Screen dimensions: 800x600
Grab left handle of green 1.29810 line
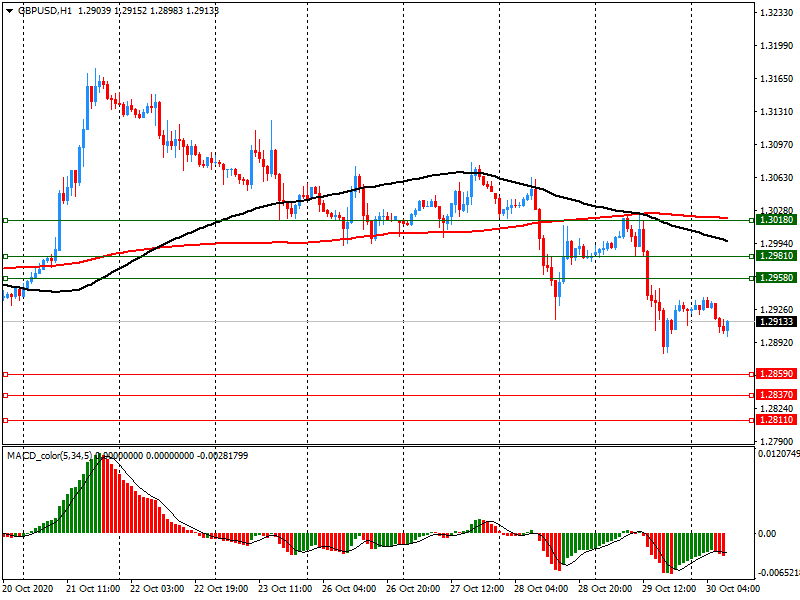(6, 257)
